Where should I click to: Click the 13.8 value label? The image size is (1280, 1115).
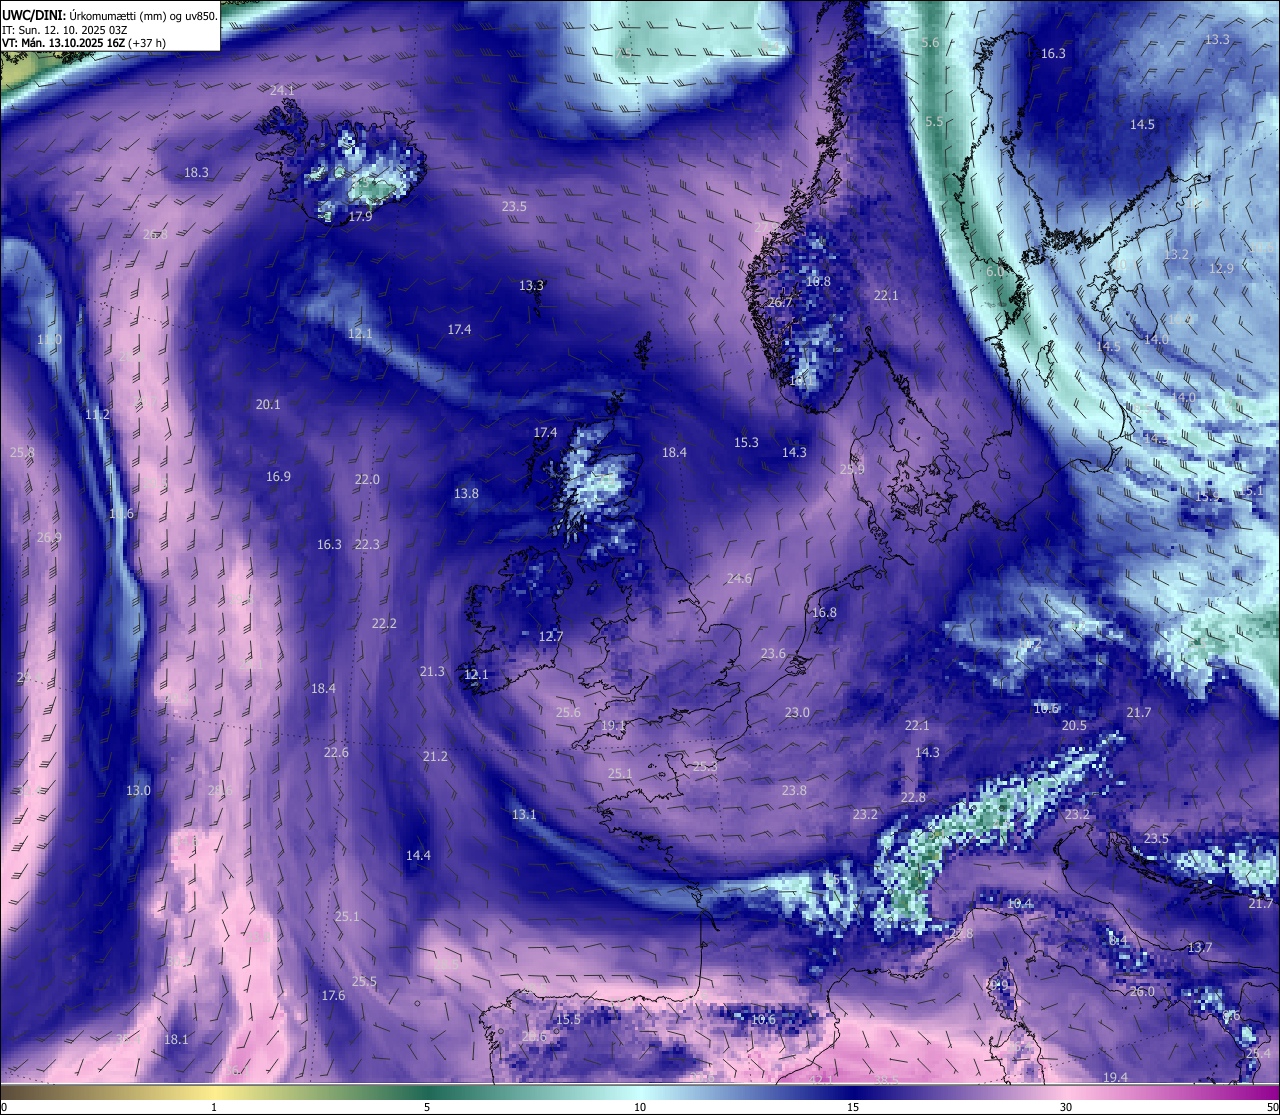466,494
